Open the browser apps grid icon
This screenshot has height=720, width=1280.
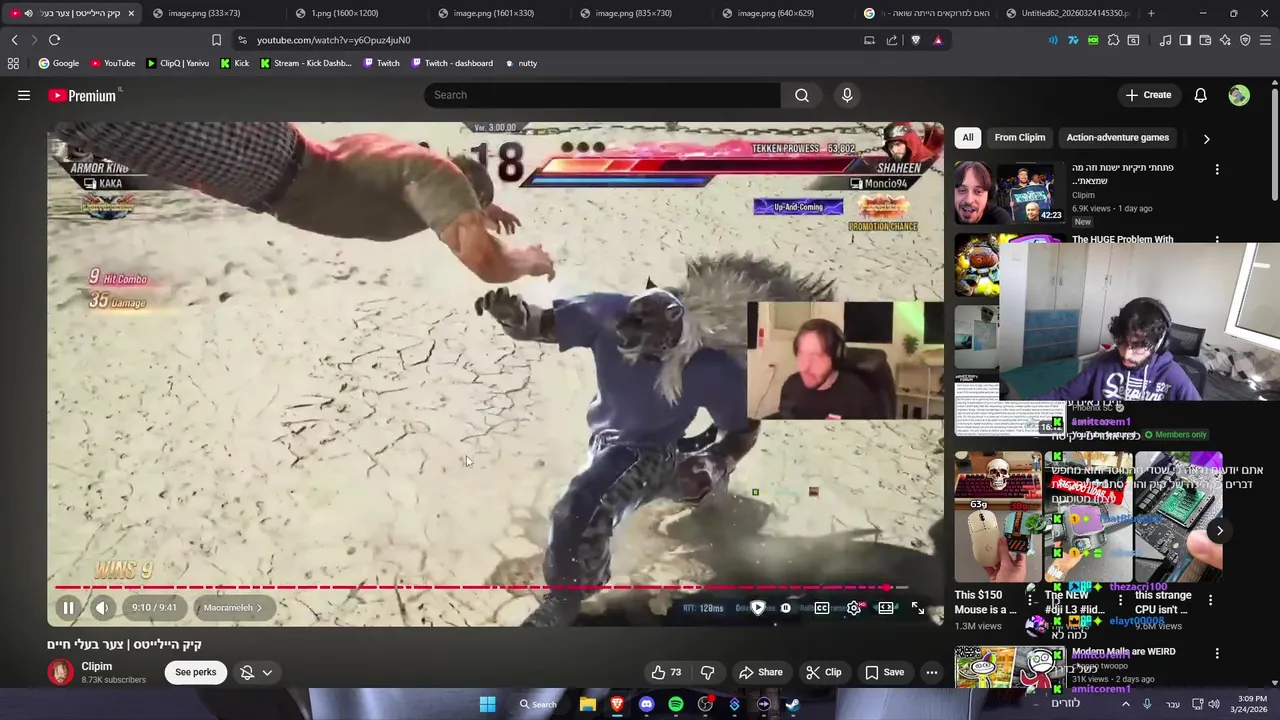13,63
